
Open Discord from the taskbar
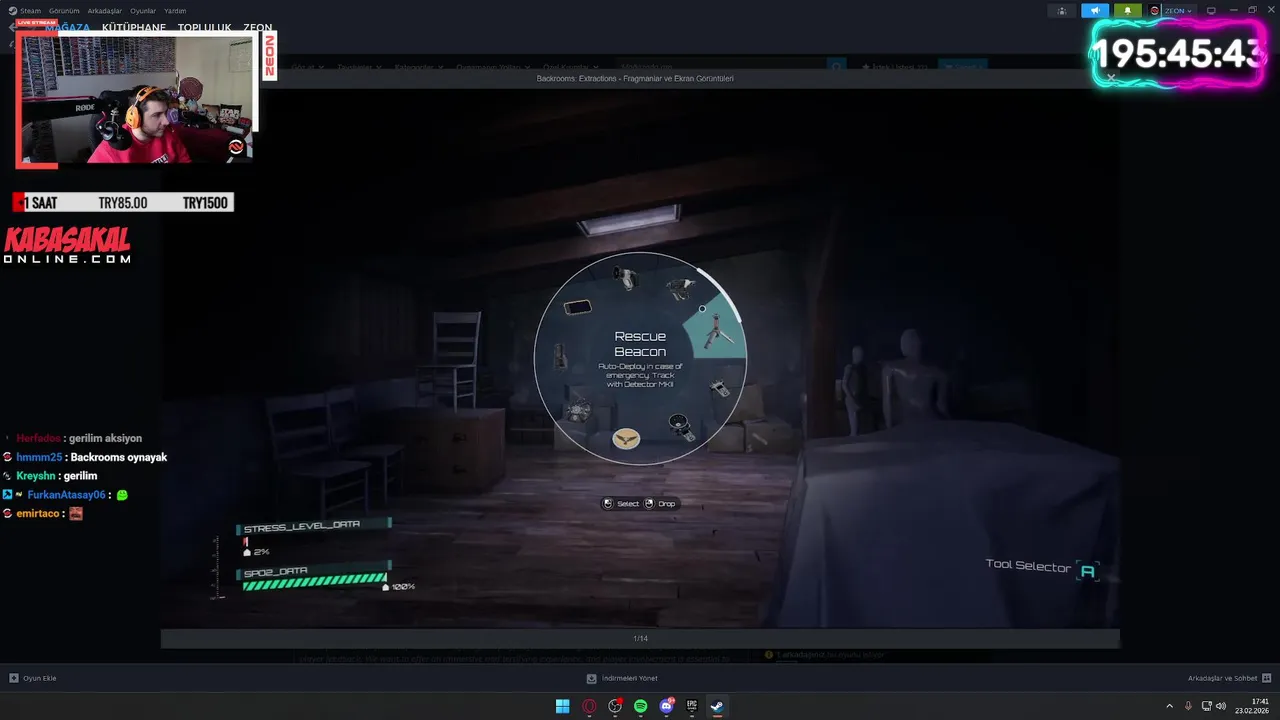click(x=667, y=706)
